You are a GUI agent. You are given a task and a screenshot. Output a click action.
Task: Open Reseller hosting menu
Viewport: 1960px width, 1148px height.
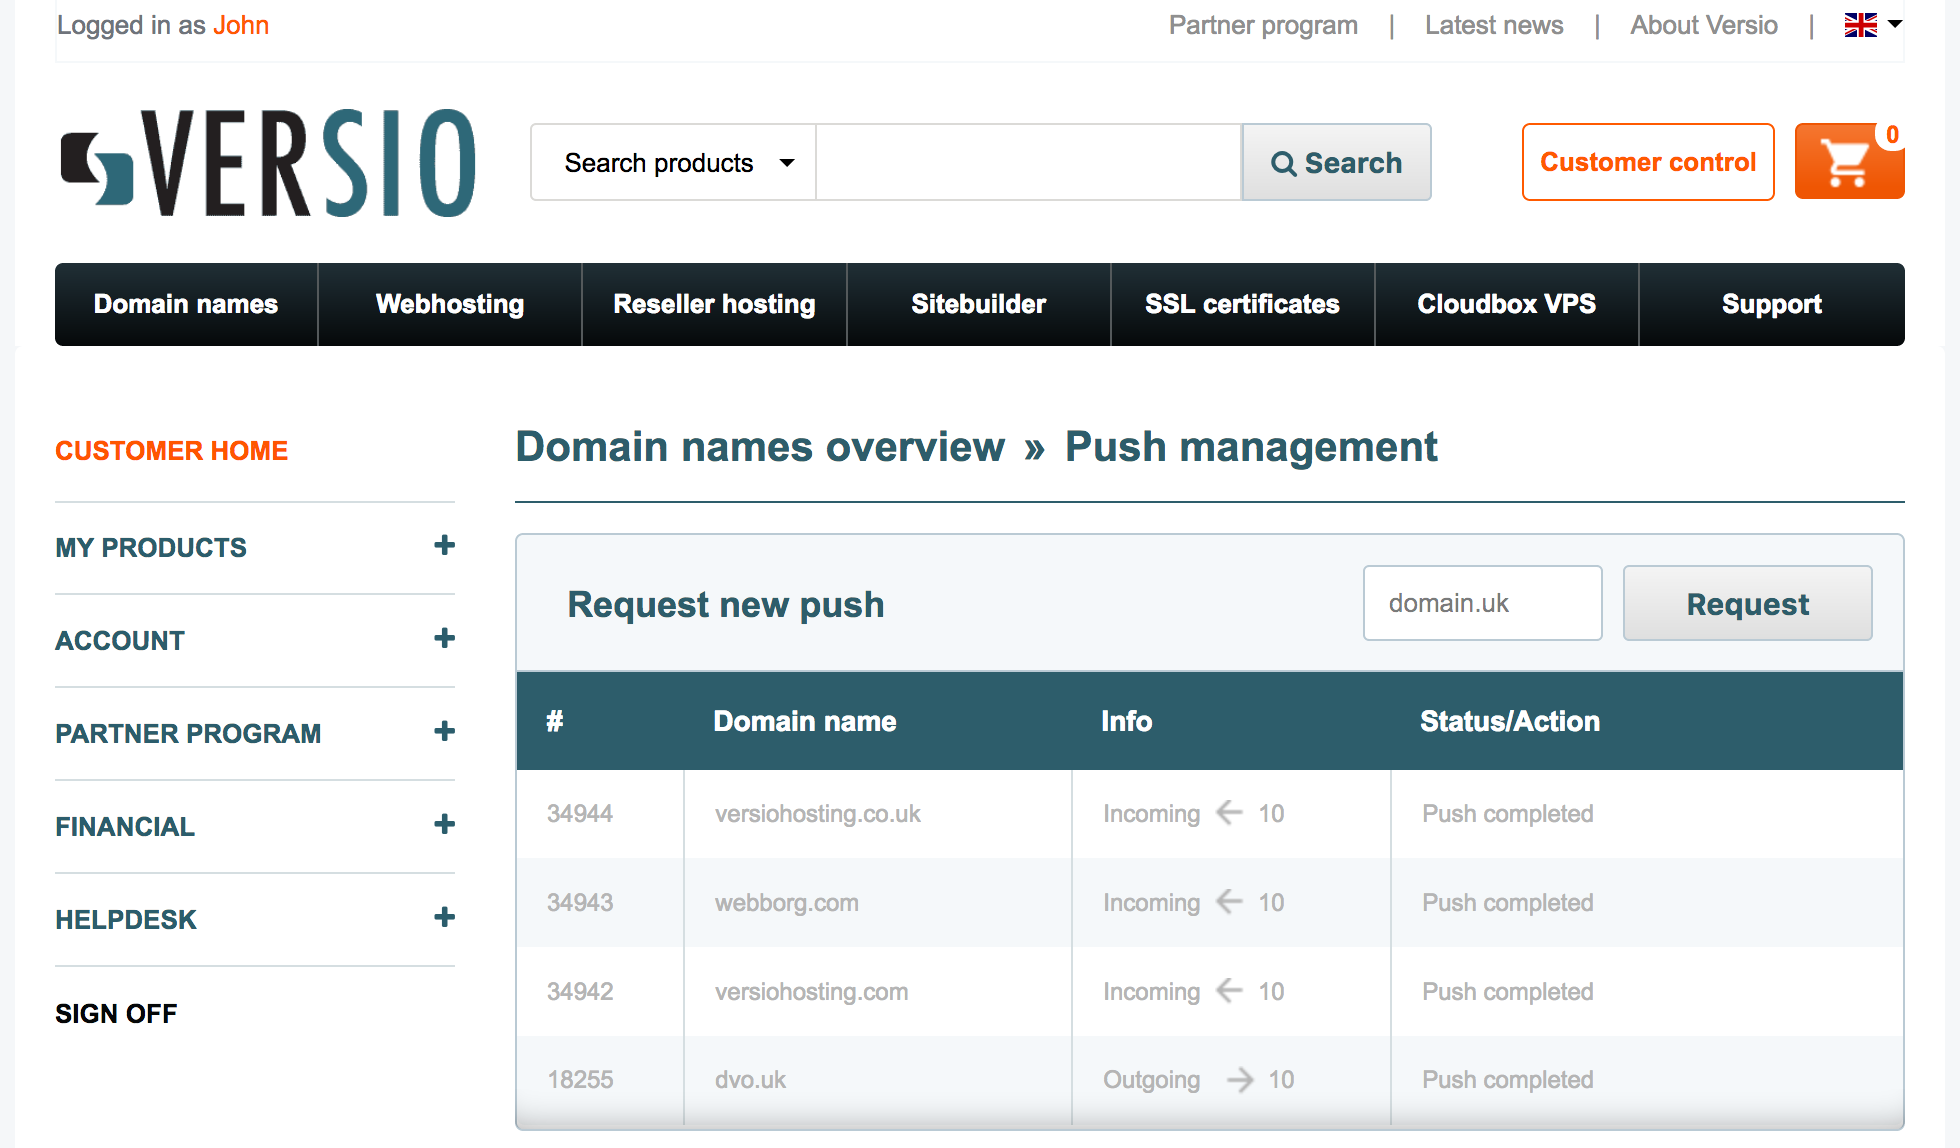714,304
